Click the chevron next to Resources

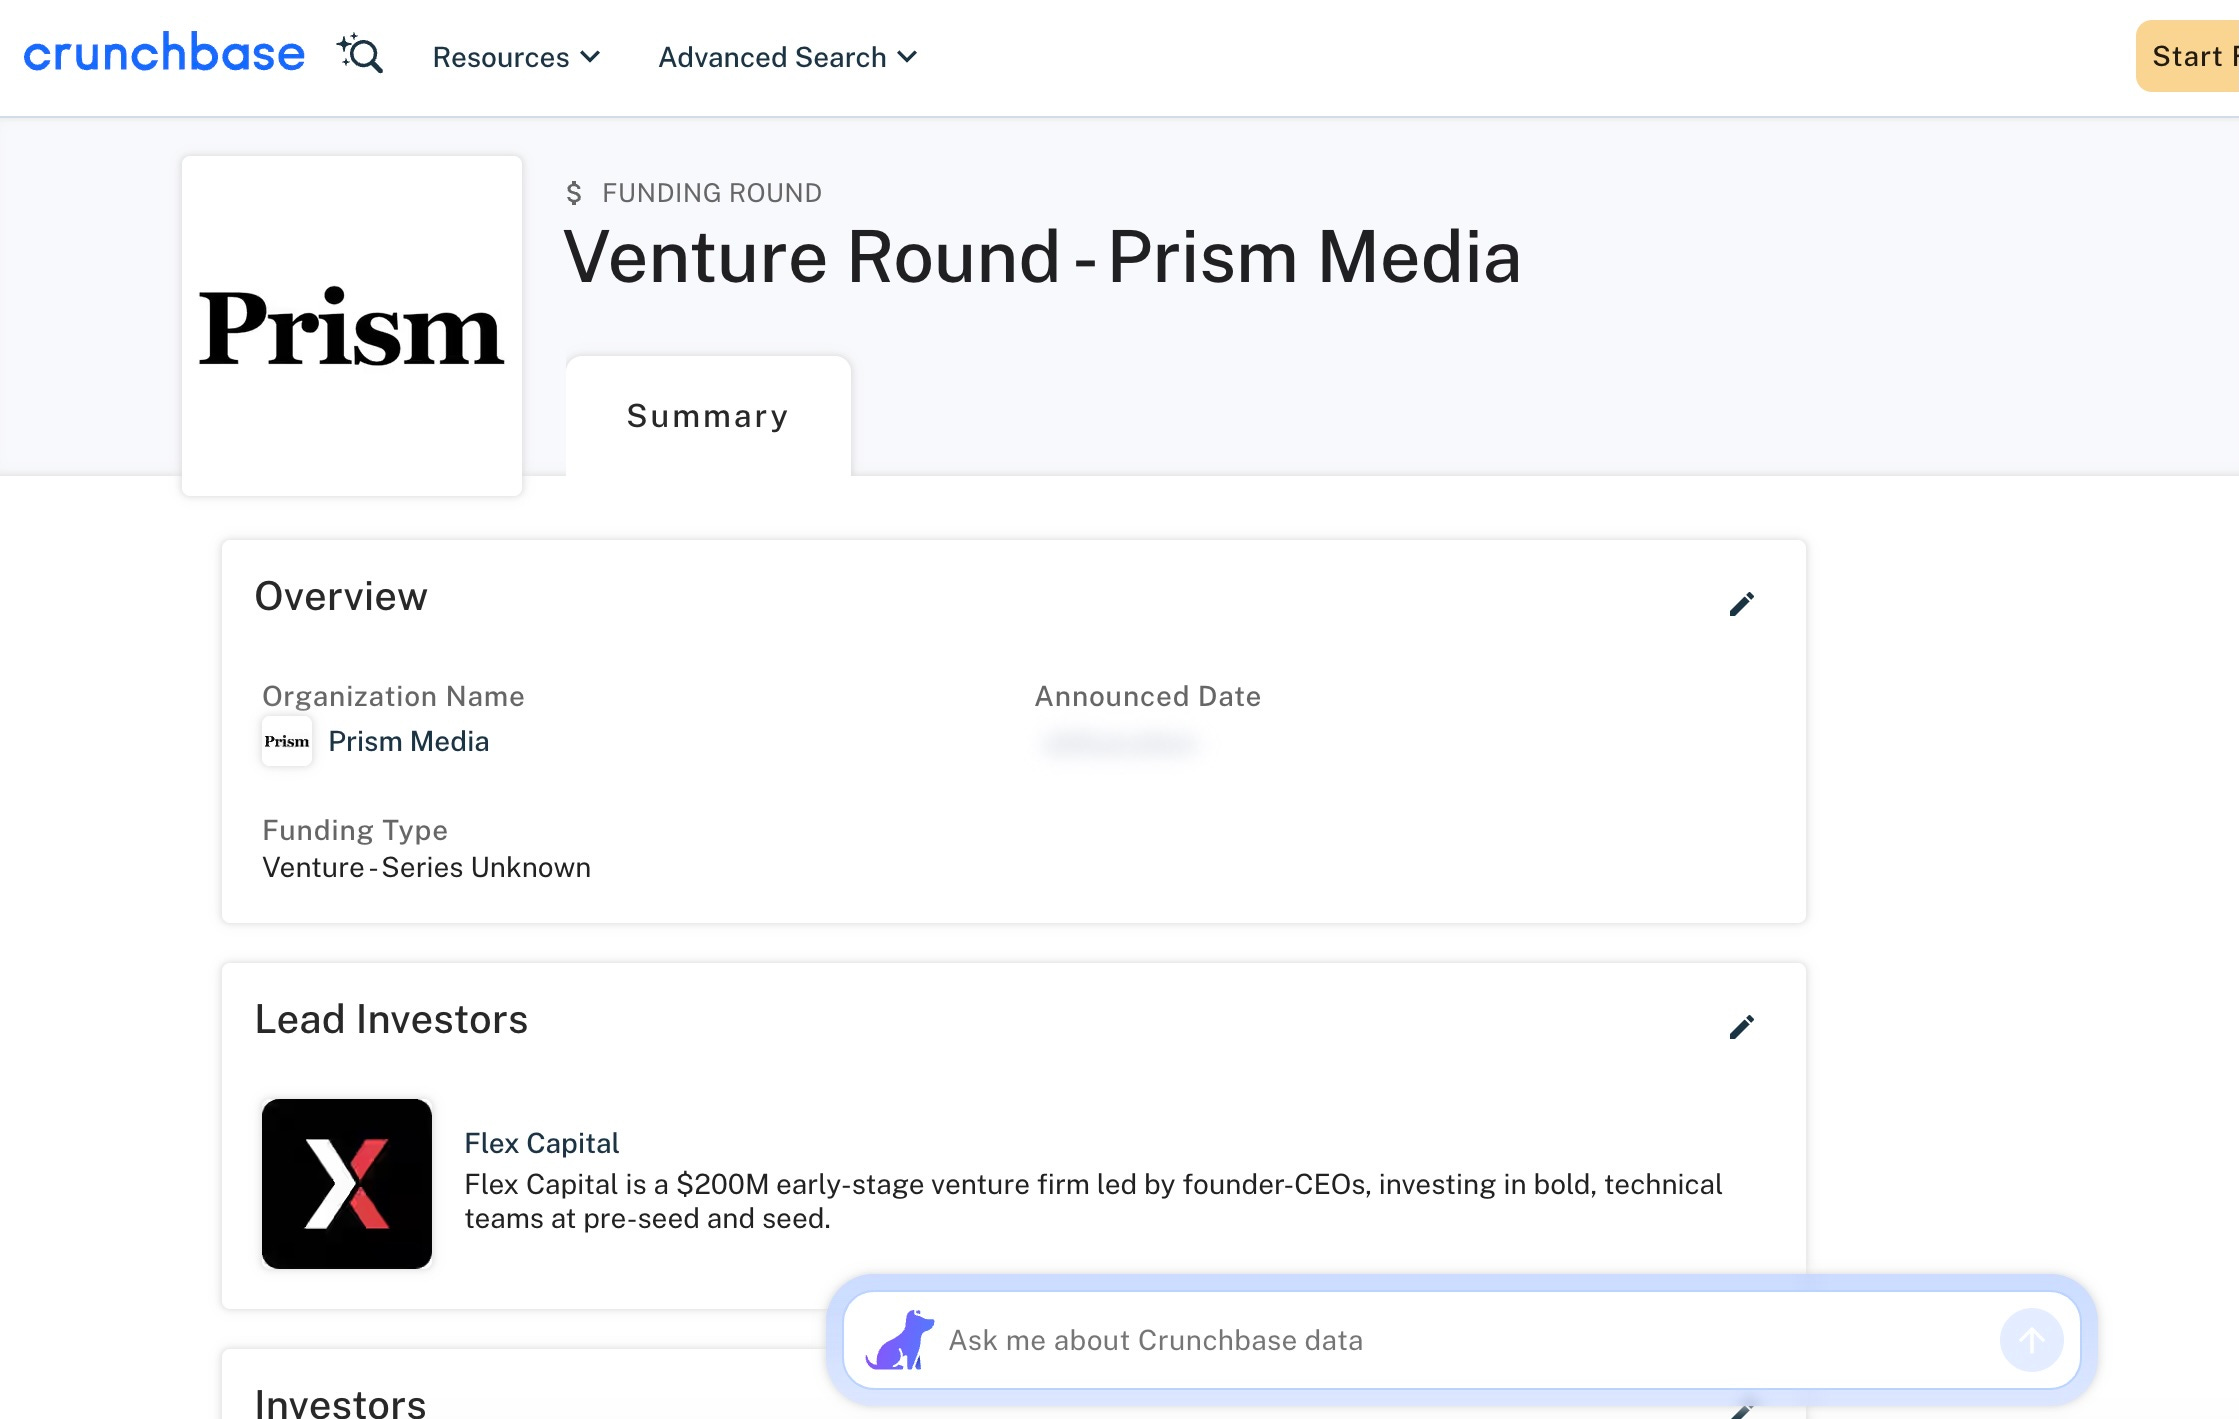coord(590,57)
